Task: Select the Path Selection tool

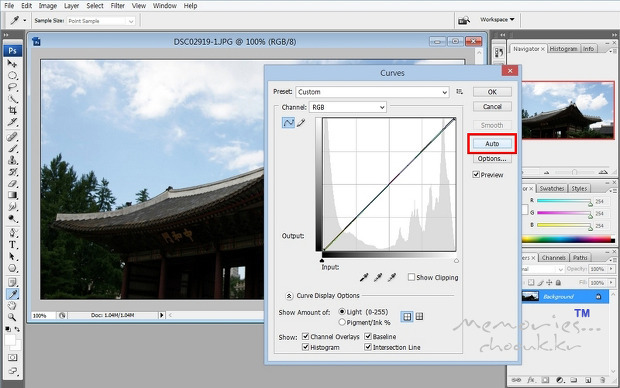Action: [x=12, y=256]
